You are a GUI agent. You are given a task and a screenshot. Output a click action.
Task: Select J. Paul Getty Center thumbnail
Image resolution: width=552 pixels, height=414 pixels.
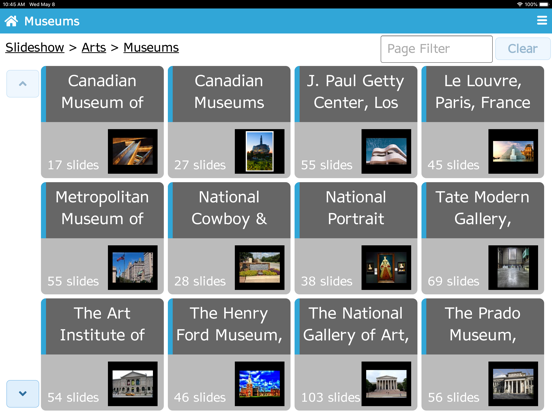click(386, 151)
